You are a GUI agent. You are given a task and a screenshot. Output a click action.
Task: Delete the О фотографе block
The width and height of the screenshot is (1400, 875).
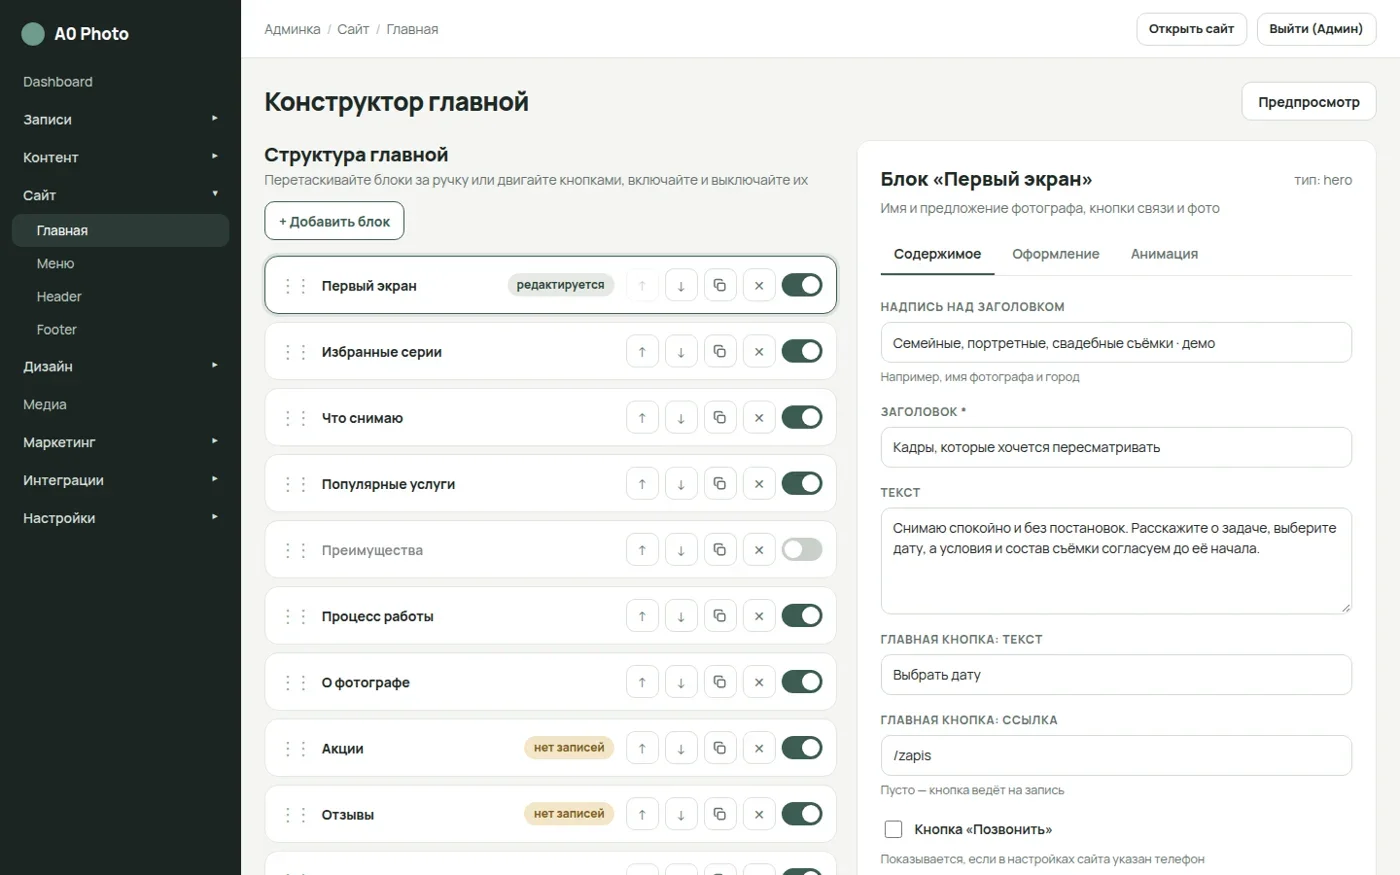click(x=759, y=682)
